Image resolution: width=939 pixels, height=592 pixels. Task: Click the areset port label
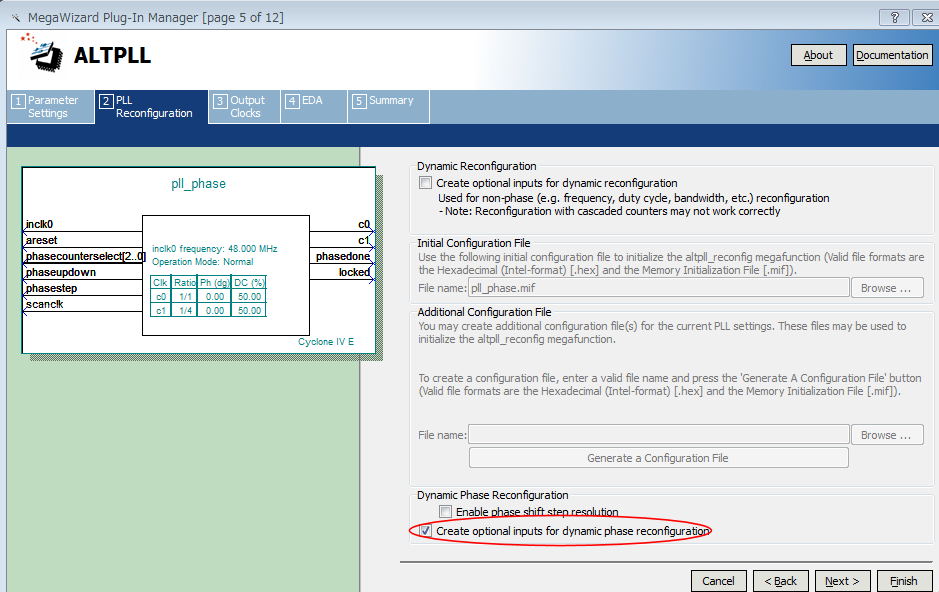click(41, 240)
